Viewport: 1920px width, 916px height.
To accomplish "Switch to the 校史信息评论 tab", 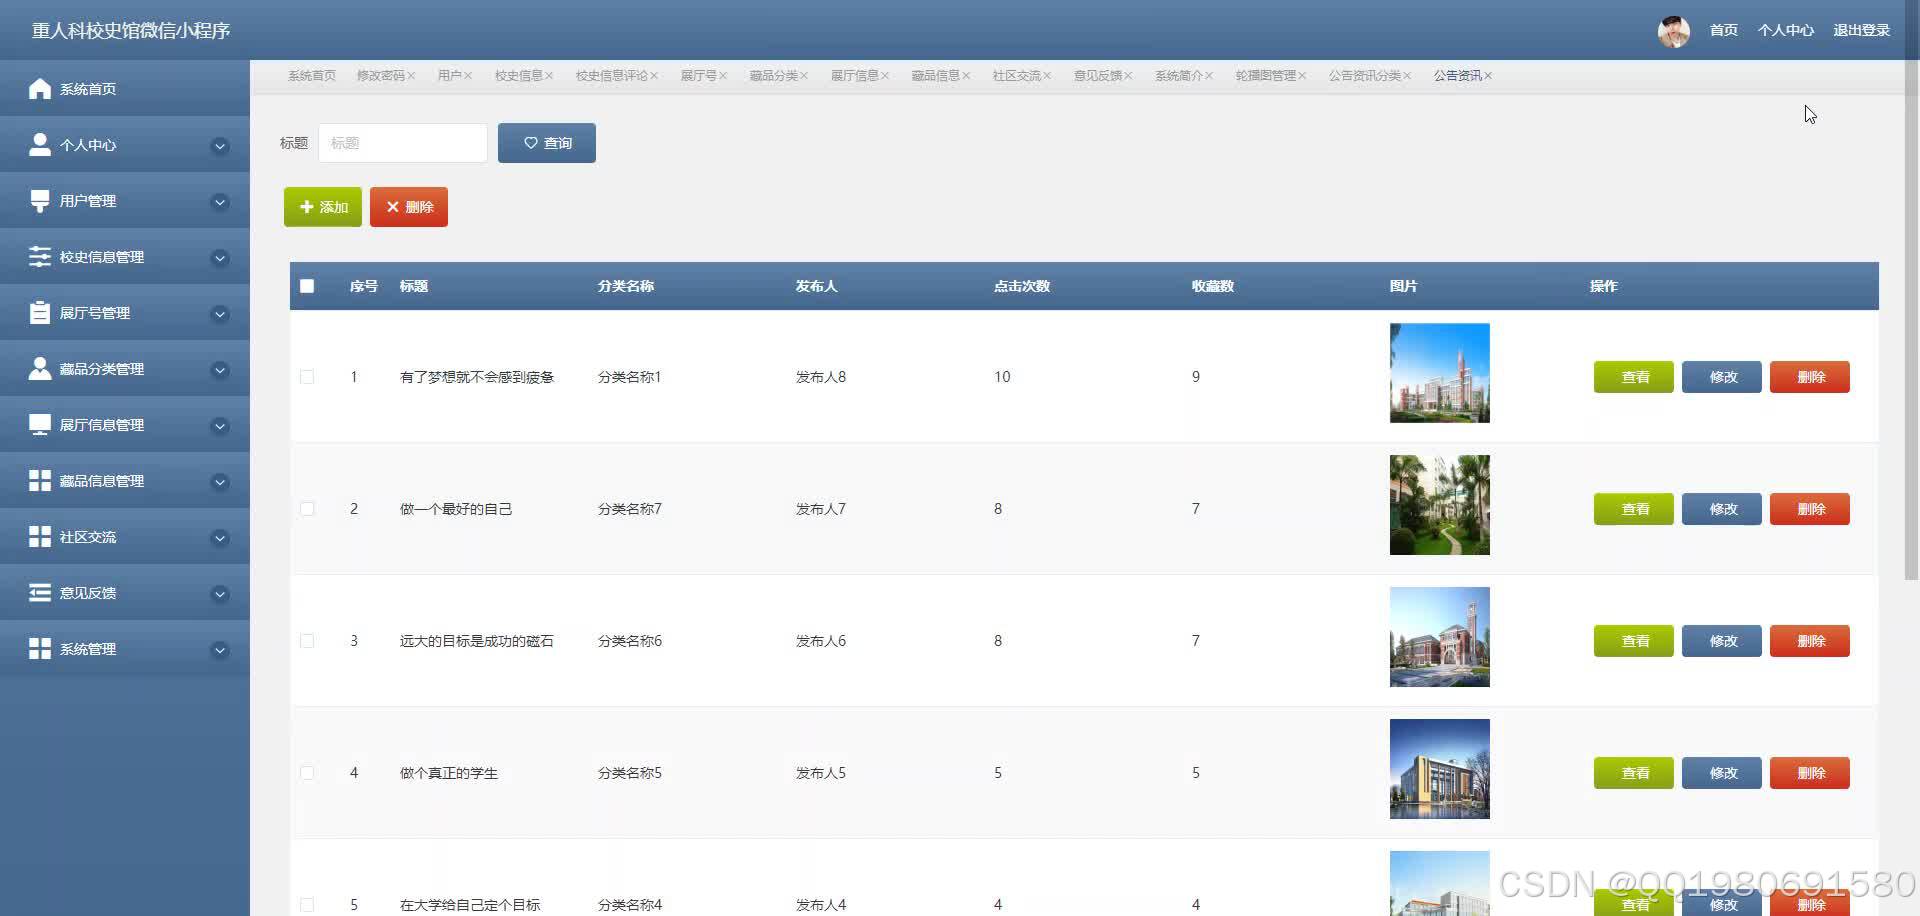I will coord(612,76).
